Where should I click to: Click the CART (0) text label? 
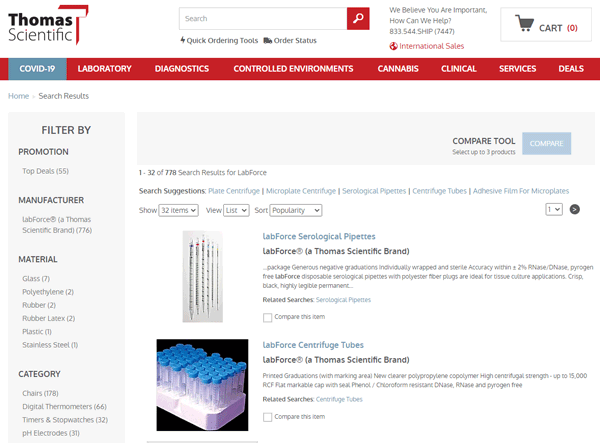(x=558, y=28)
